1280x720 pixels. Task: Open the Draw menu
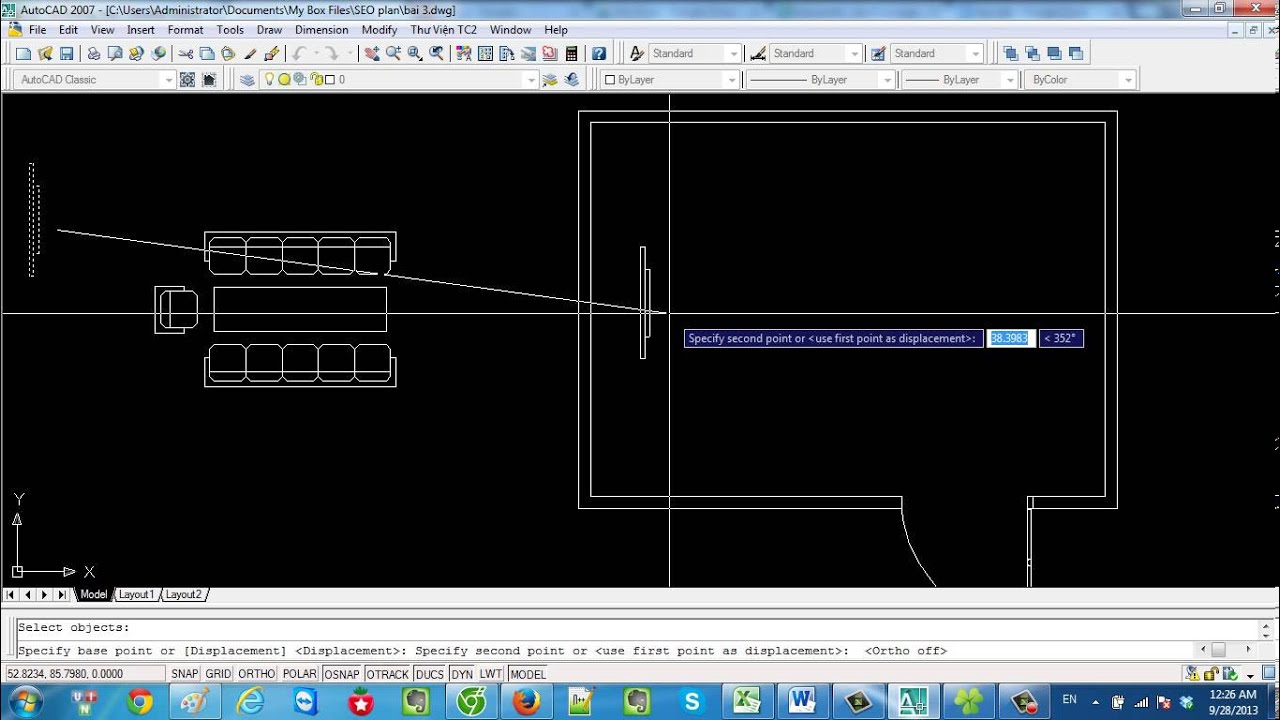pyautogui.click(x=269, y=30)
